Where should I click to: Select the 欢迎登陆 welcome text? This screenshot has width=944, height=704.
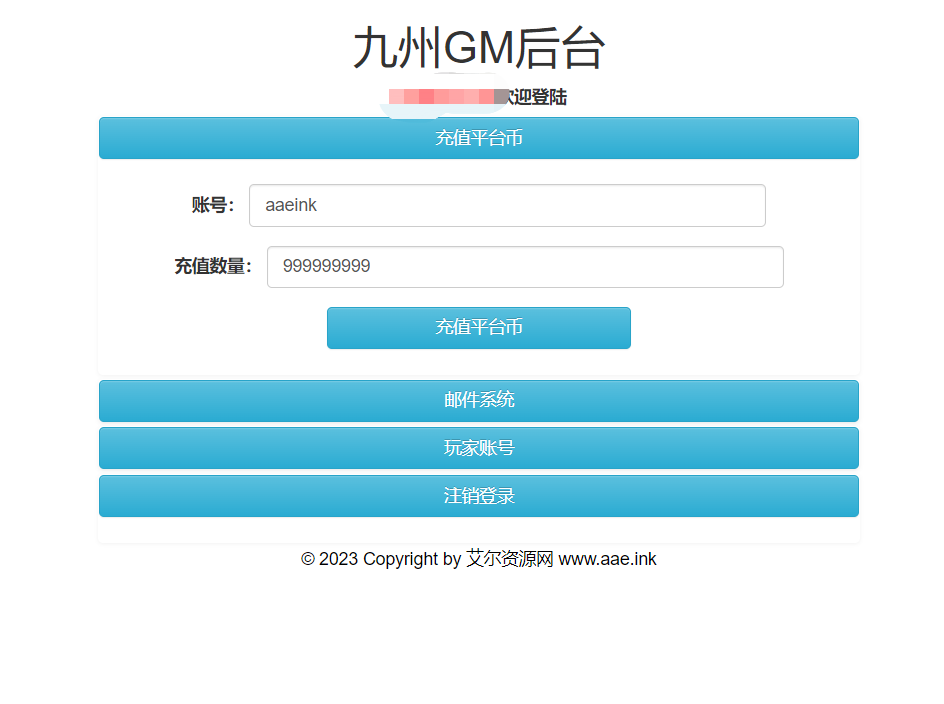point(535,97)
